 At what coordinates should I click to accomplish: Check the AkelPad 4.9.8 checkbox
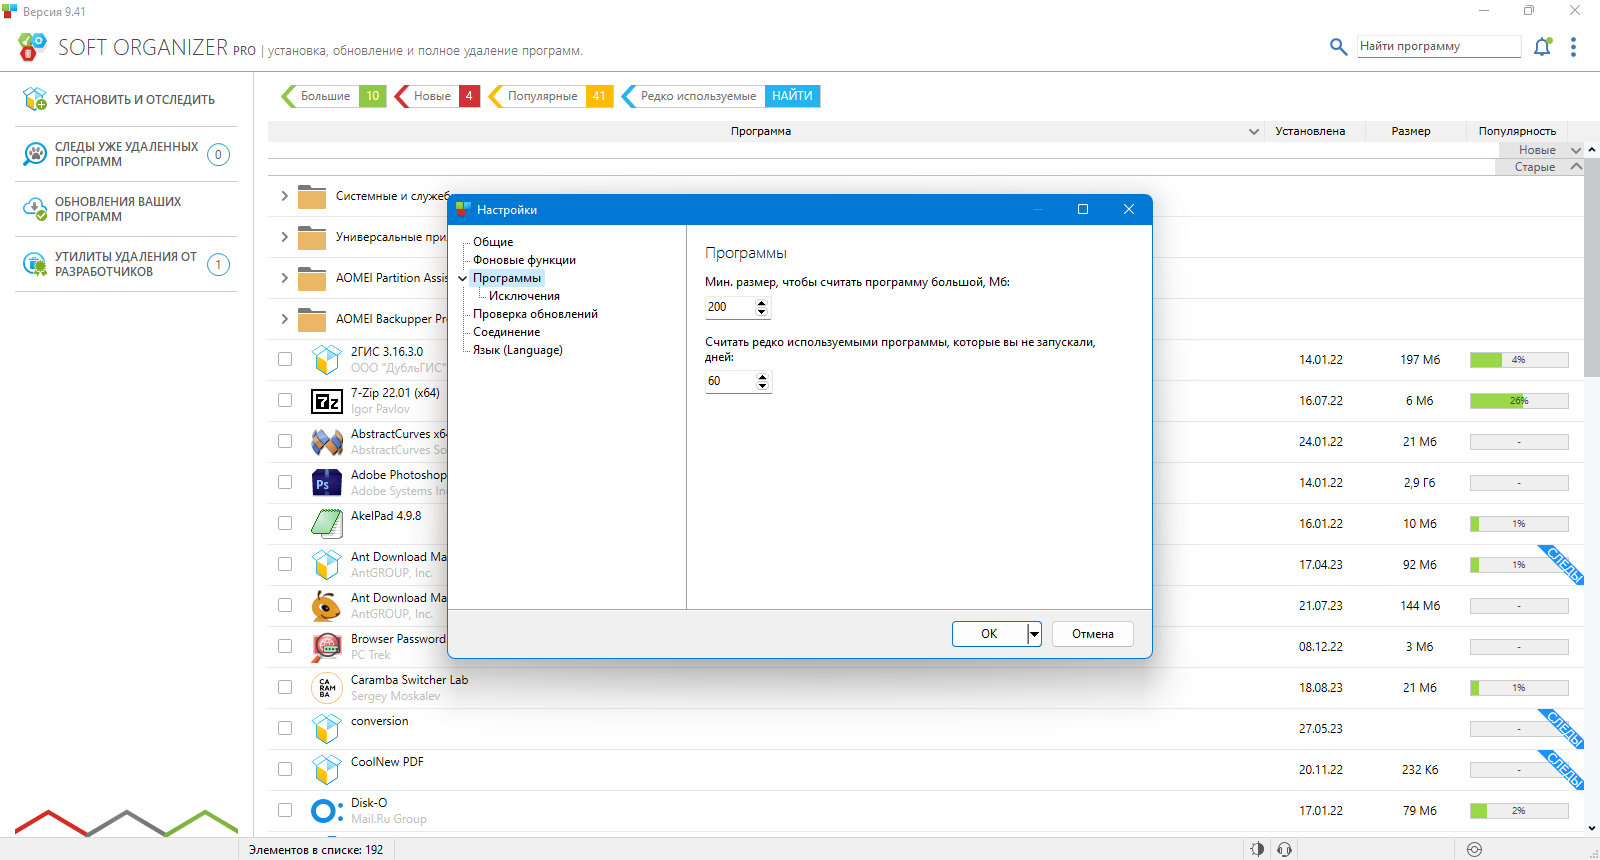pos(285,523)
